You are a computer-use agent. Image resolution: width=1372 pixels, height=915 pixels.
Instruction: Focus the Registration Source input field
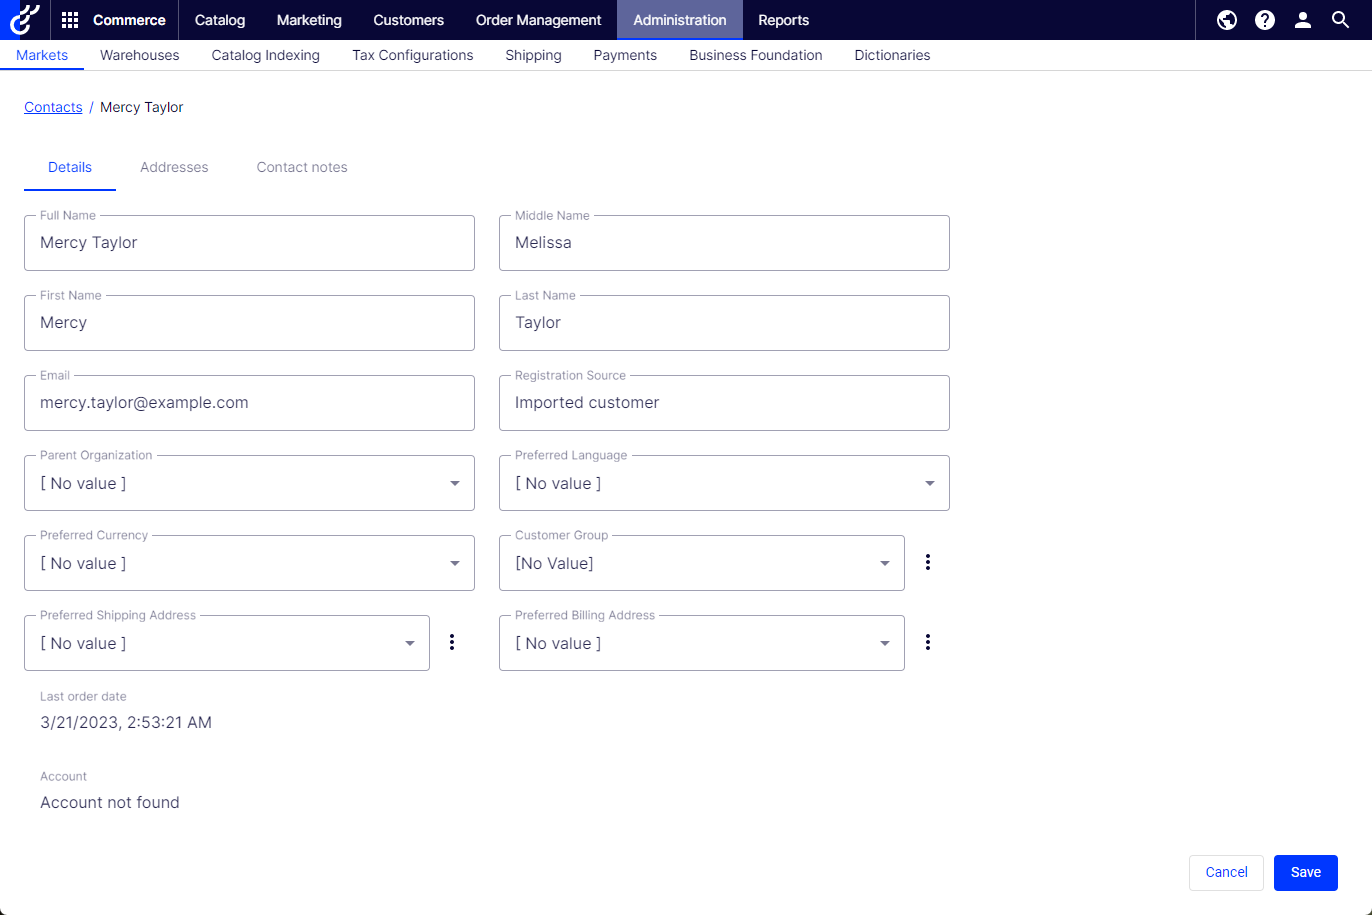724,403
